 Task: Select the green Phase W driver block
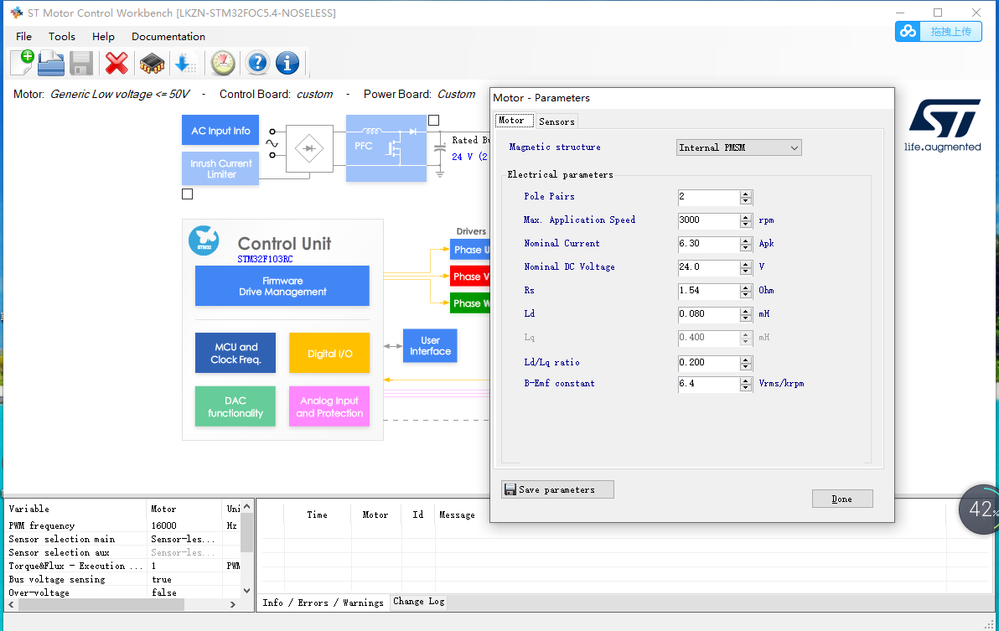470,303
